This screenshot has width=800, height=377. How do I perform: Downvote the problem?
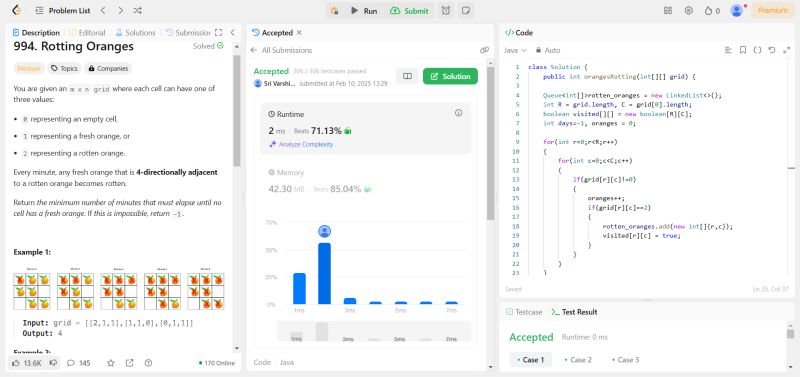(x=53, y=363)
